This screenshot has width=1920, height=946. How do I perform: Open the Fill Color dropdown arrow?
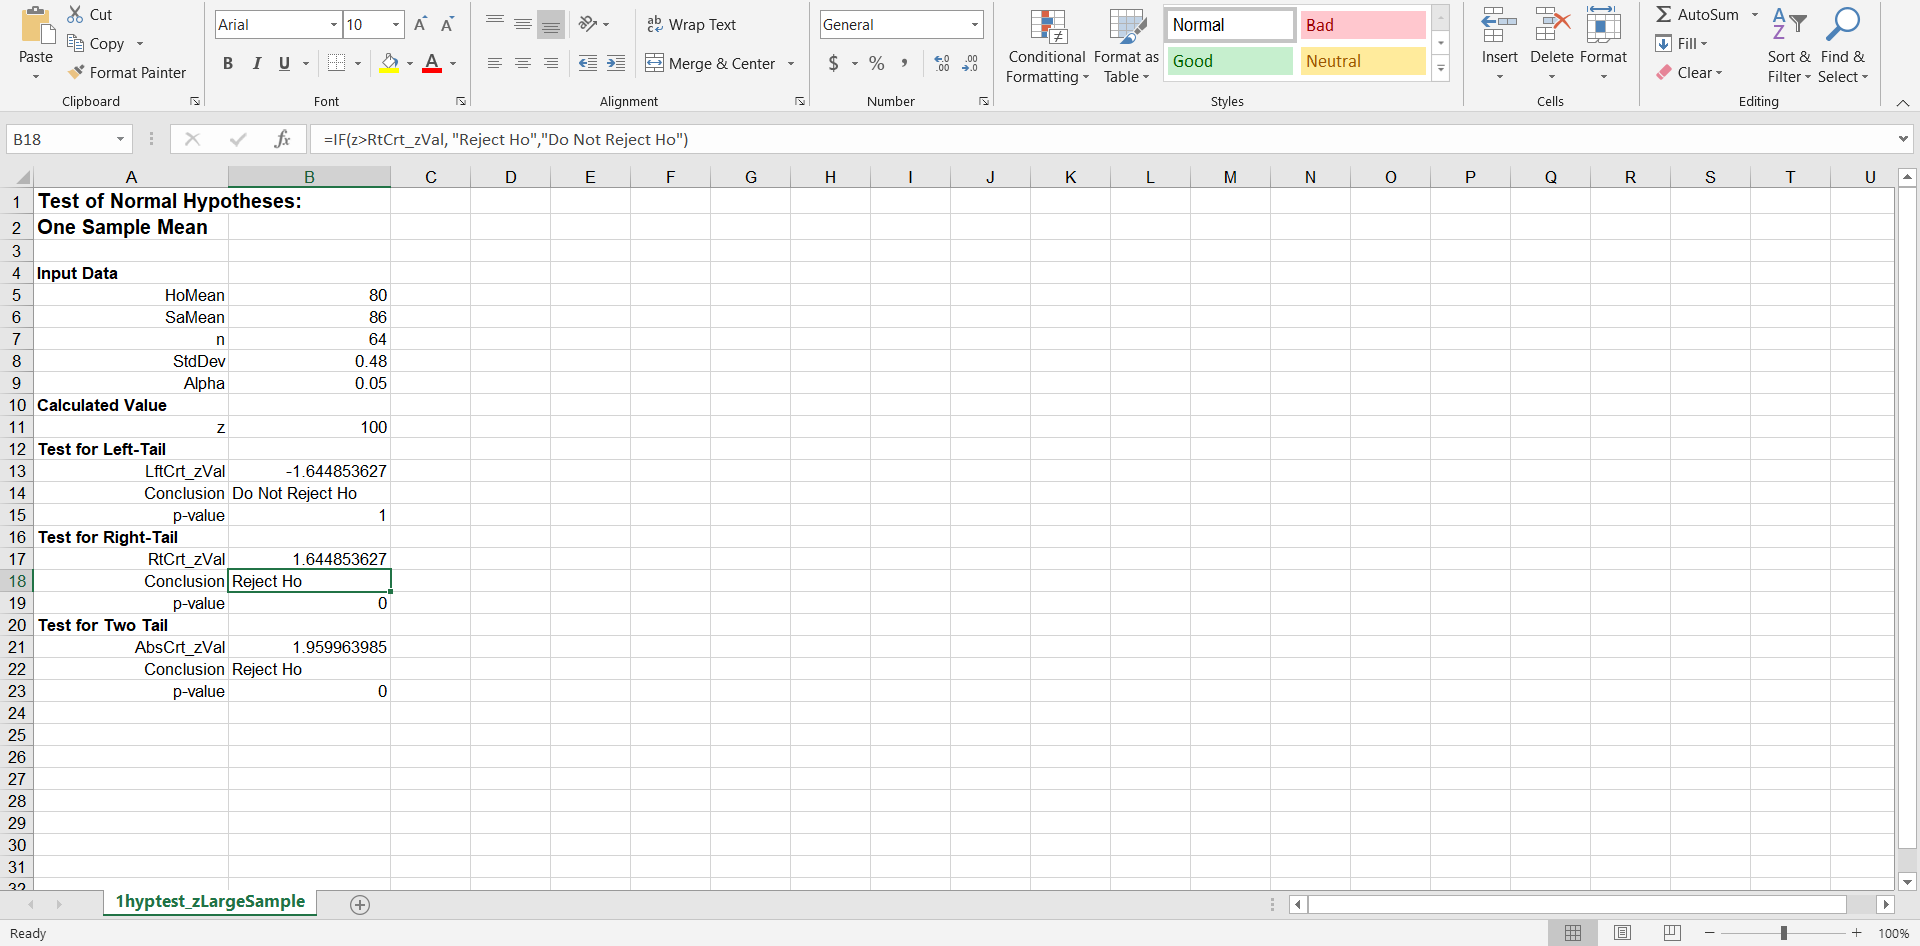point(410,63)
